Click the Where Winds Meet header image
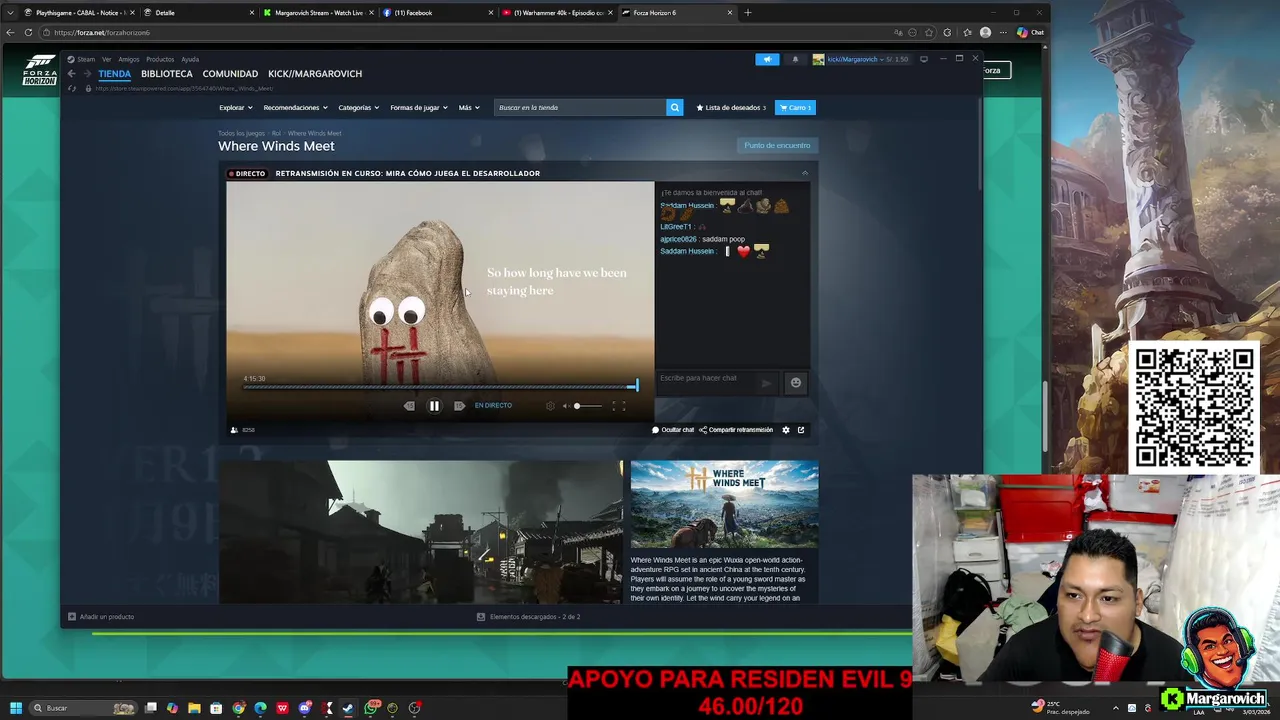Viewport: 1280px width, 720px height. pyautogui.click(x=724, y=504)
